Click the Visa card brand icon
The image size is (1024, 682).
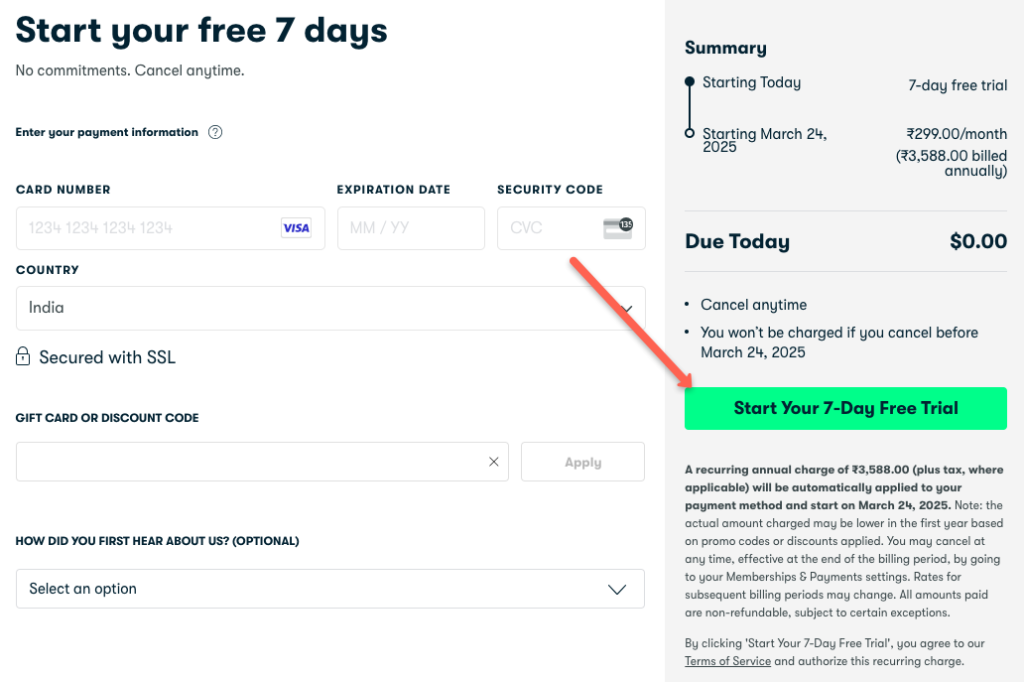tap(296, 228)
